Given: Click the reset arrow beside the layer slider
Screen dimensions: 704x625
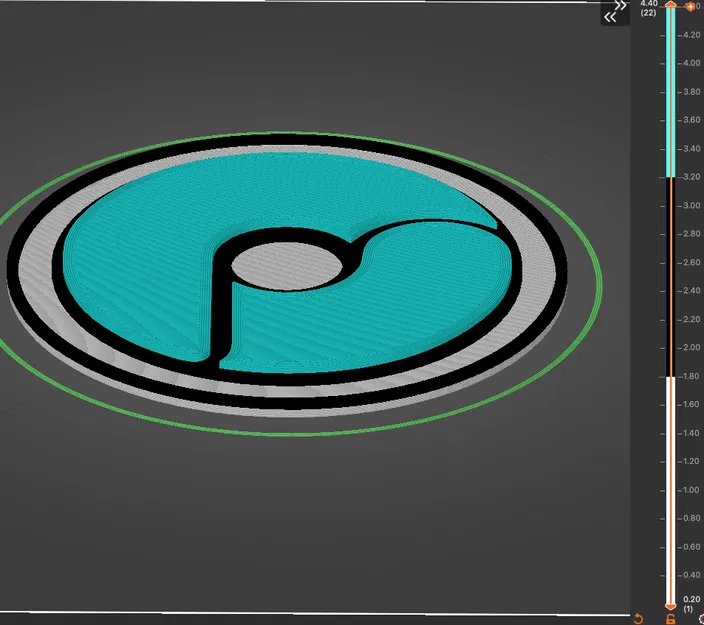Looking at the screenshot, I should pyautogui.click(x=638, y=619).
